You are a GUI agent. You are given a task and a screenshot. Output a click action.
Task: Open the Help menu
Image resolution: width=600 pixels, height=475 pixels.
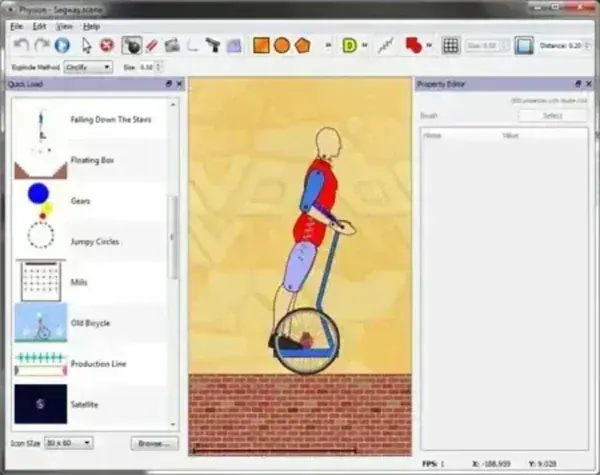click(x=91, y=26)
